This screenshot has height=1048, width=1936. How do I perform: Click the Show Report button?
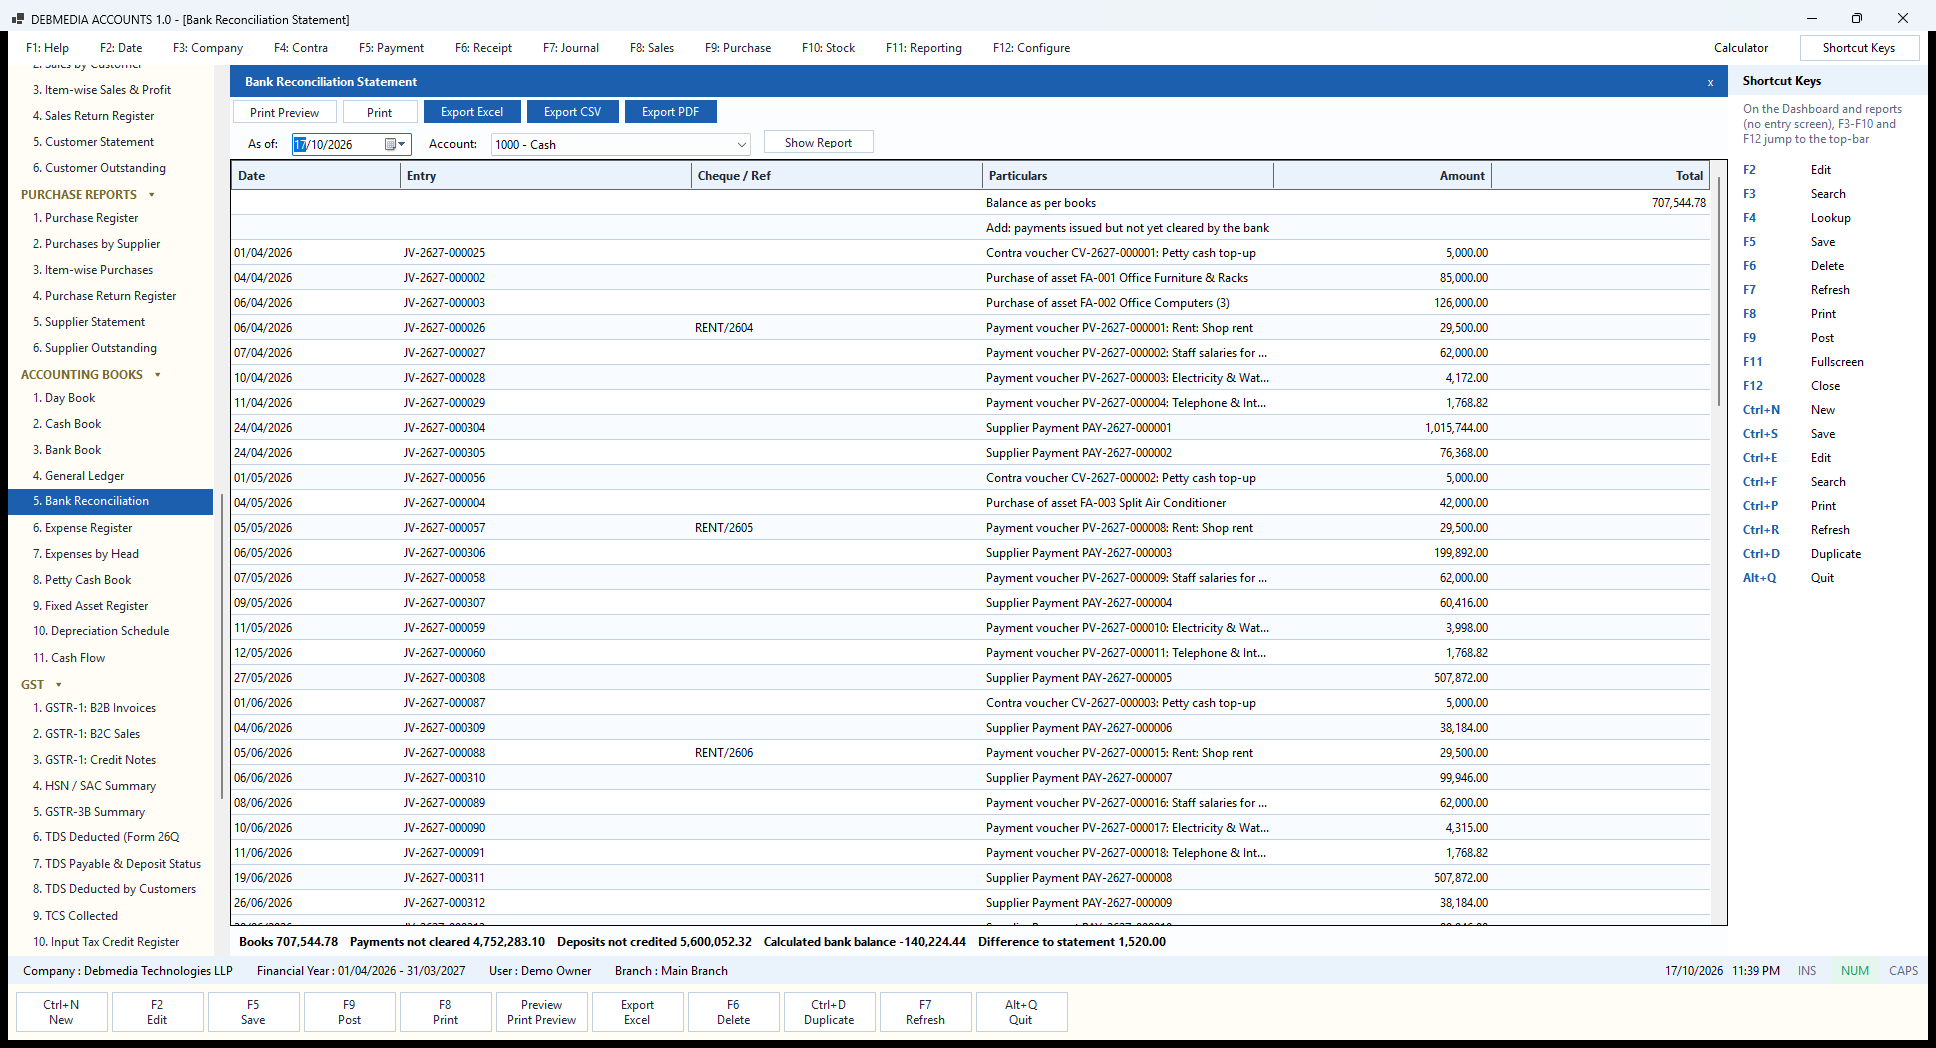(818, 142)
